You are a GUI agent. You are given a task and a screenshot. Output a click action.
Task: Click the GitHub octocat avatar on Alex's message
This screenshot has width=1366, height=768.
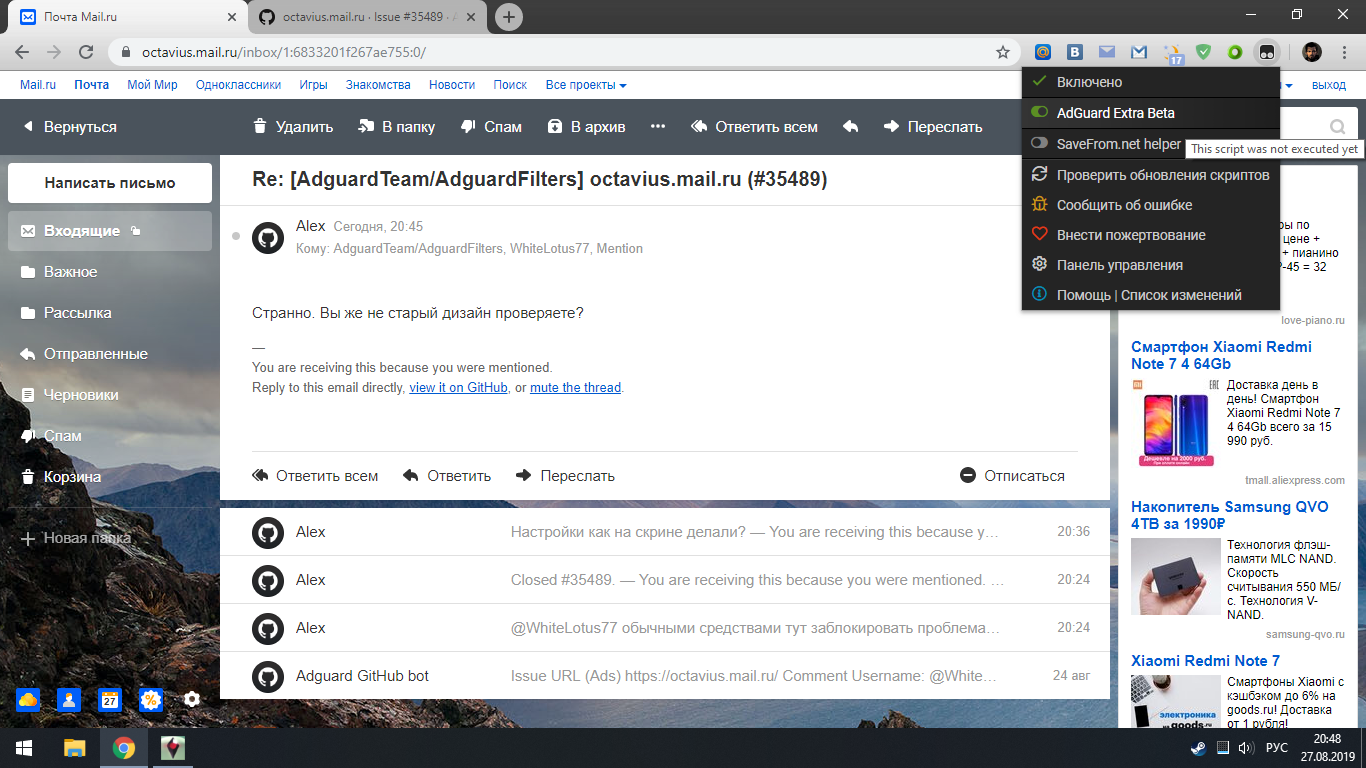268,239
